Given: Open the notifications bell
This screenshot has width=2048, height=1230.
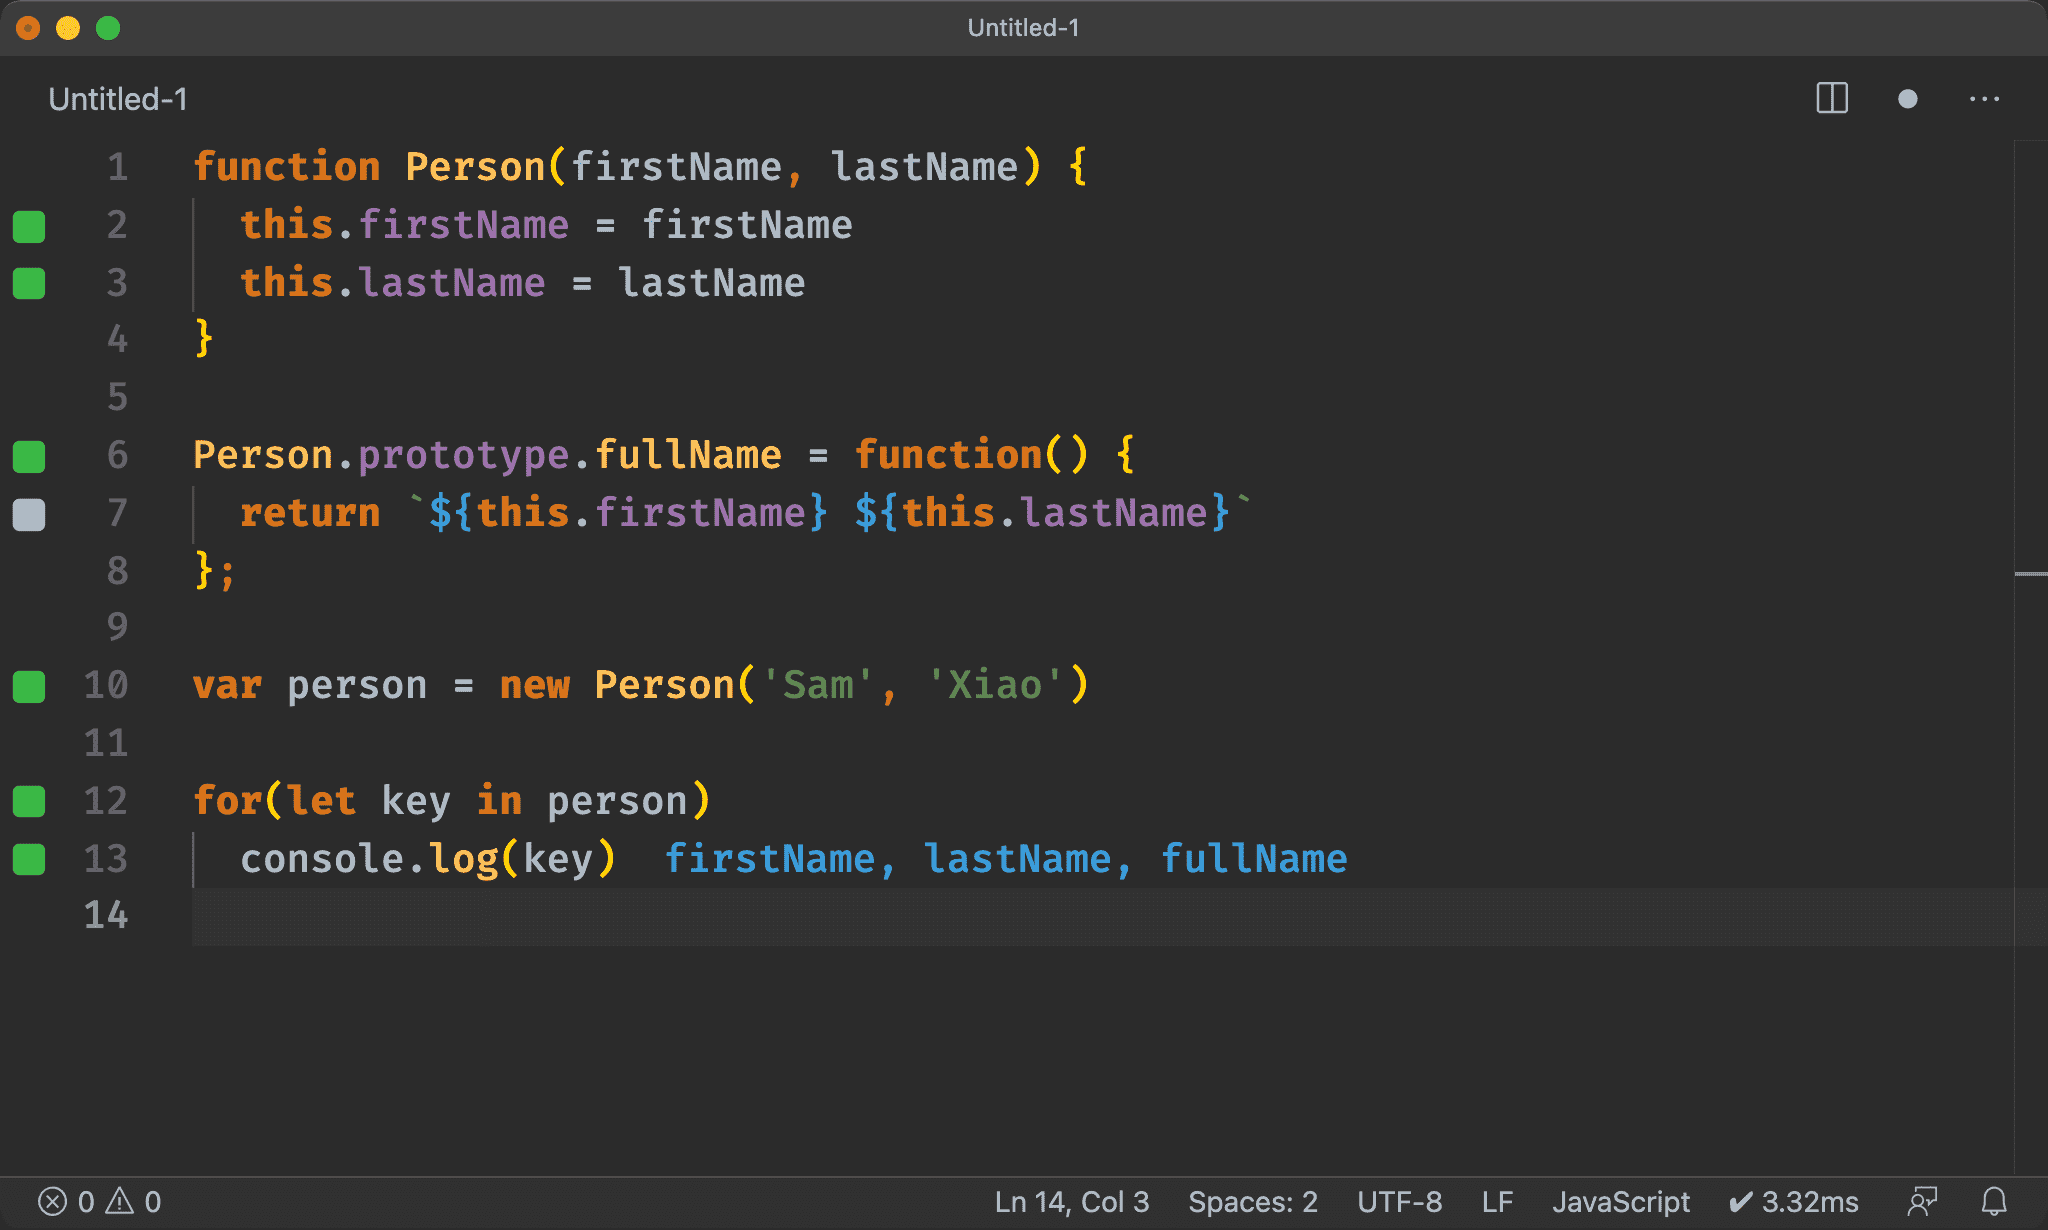Looking at the screenshot, I should point(1994,1201).
